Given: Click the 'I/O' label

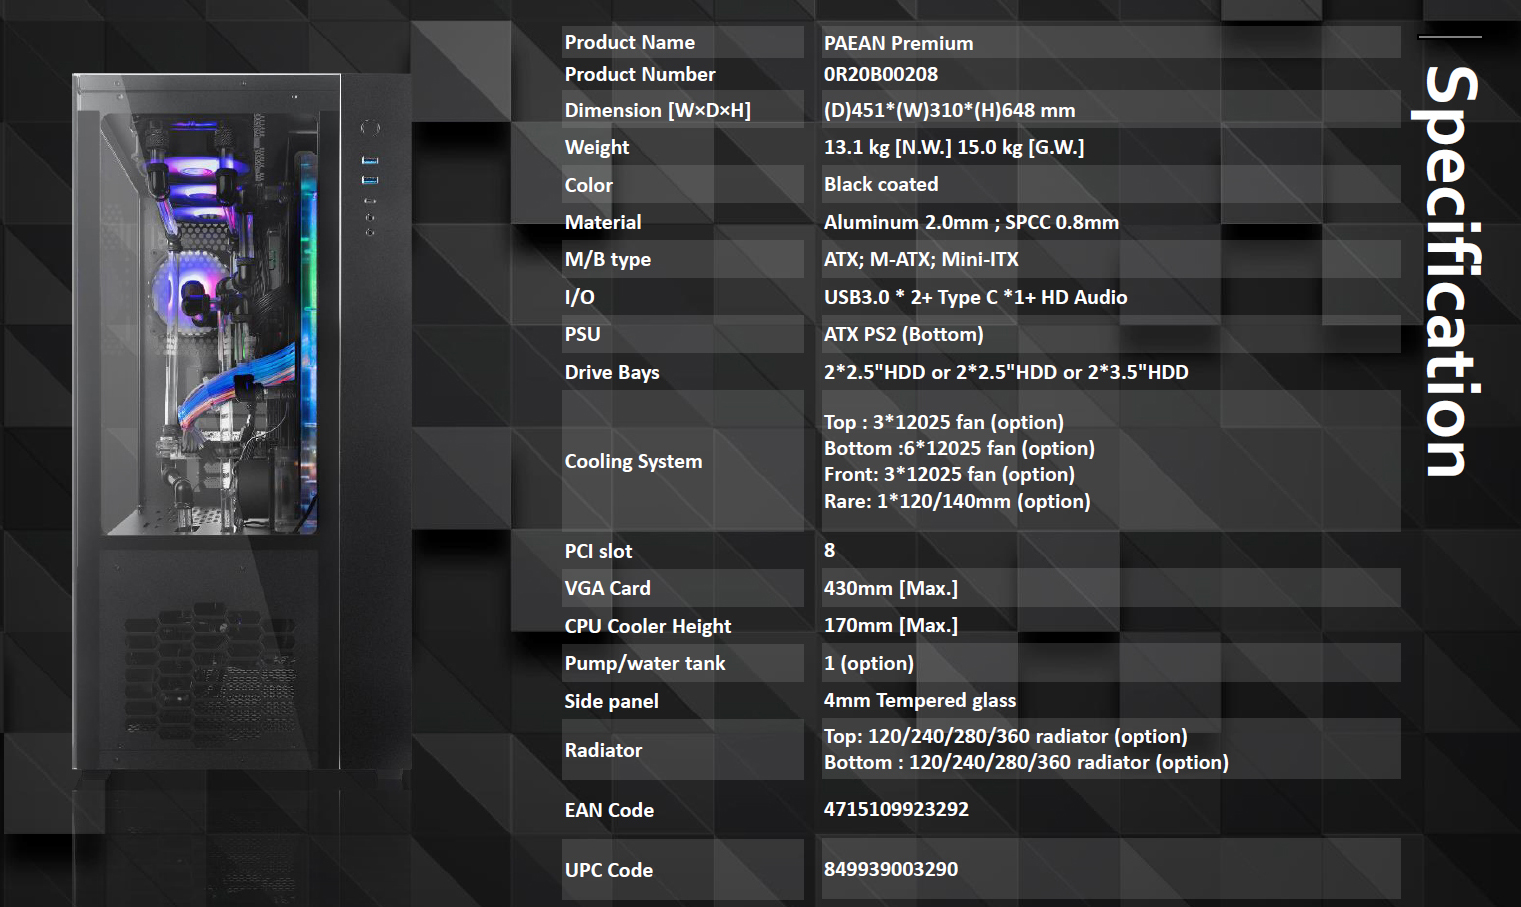Looking at the screenshot, I should 579,297.
